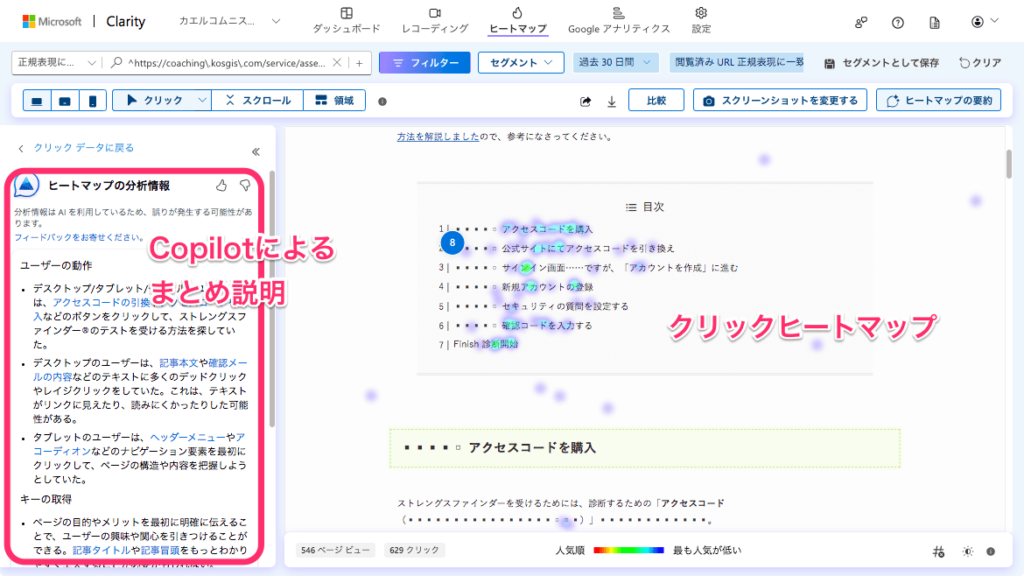Open ヒートマップの要約 button
1024x576 pixels.
[938, 101]
